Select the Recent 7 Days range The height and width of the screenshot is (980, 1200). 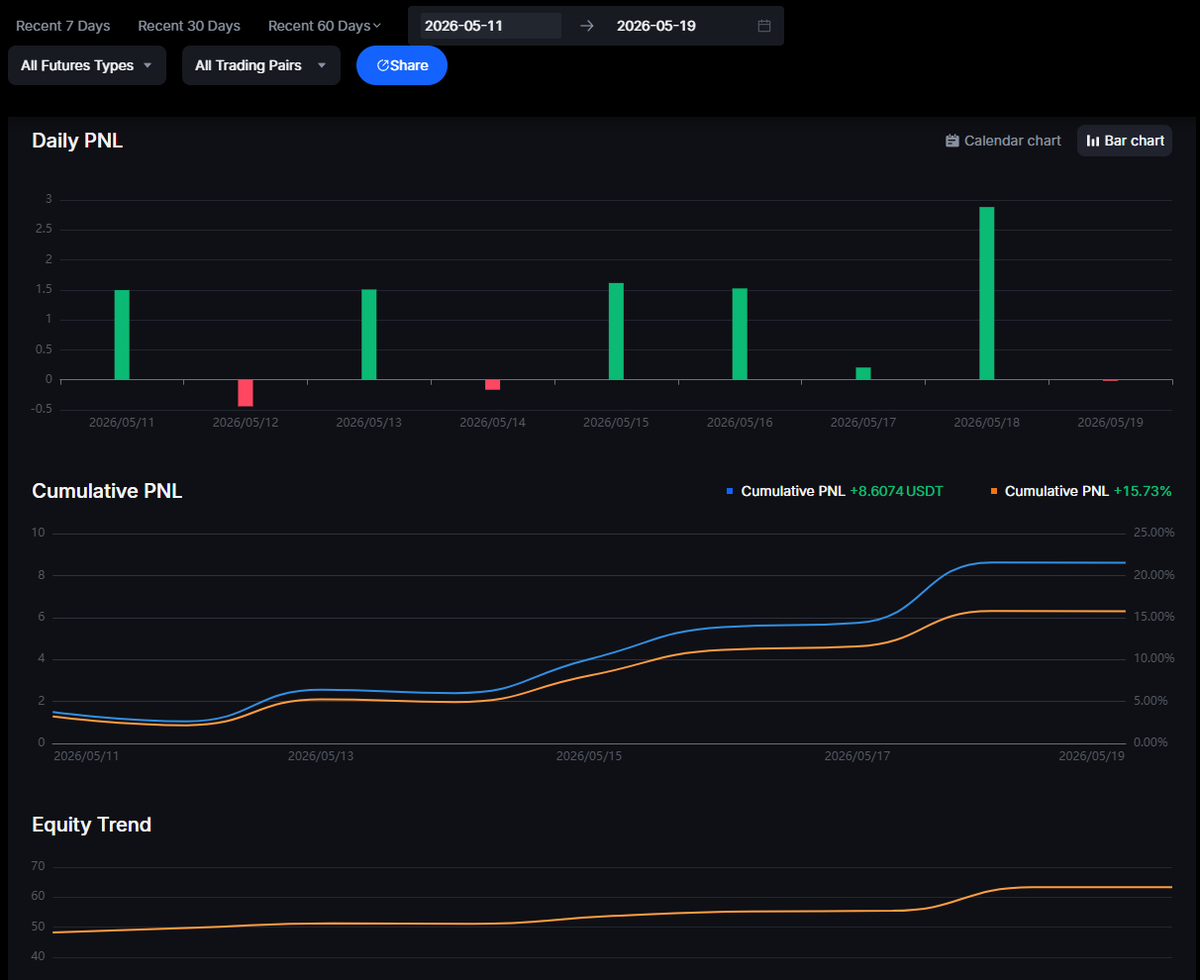63,26
